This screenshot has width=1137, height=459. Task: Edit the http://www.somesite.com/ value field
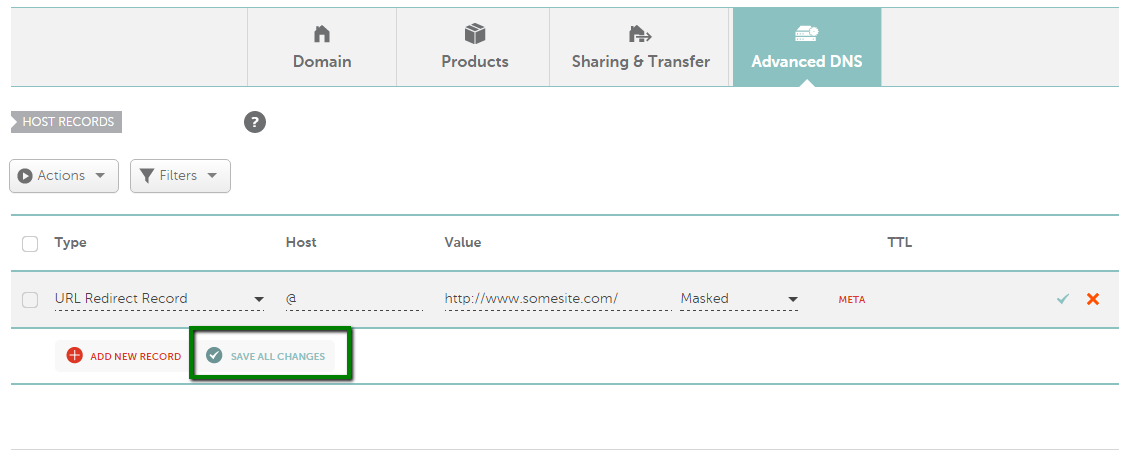pos(558,299)
